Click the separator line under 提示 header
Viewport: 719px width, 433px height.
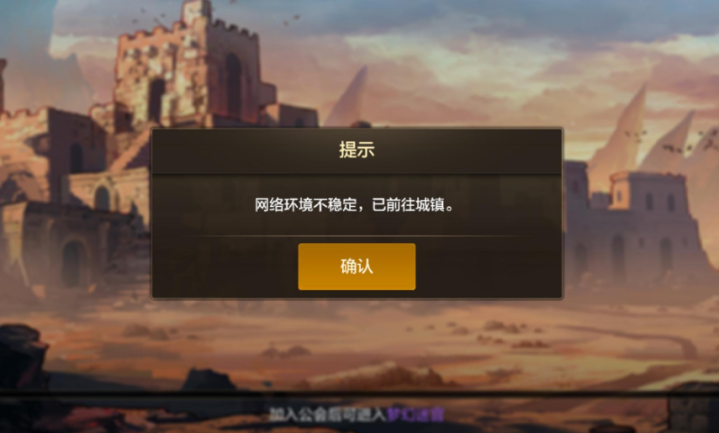(x=357, y=174)
